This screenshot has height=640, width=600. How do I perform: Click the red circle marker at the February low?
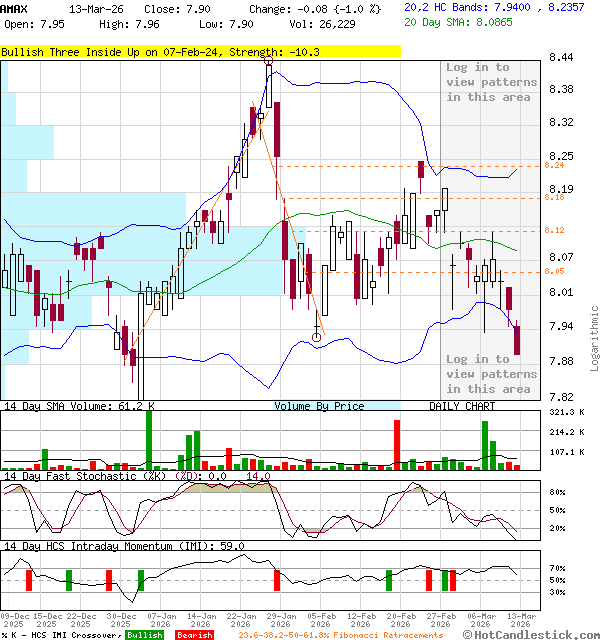(x=317, y=338)
